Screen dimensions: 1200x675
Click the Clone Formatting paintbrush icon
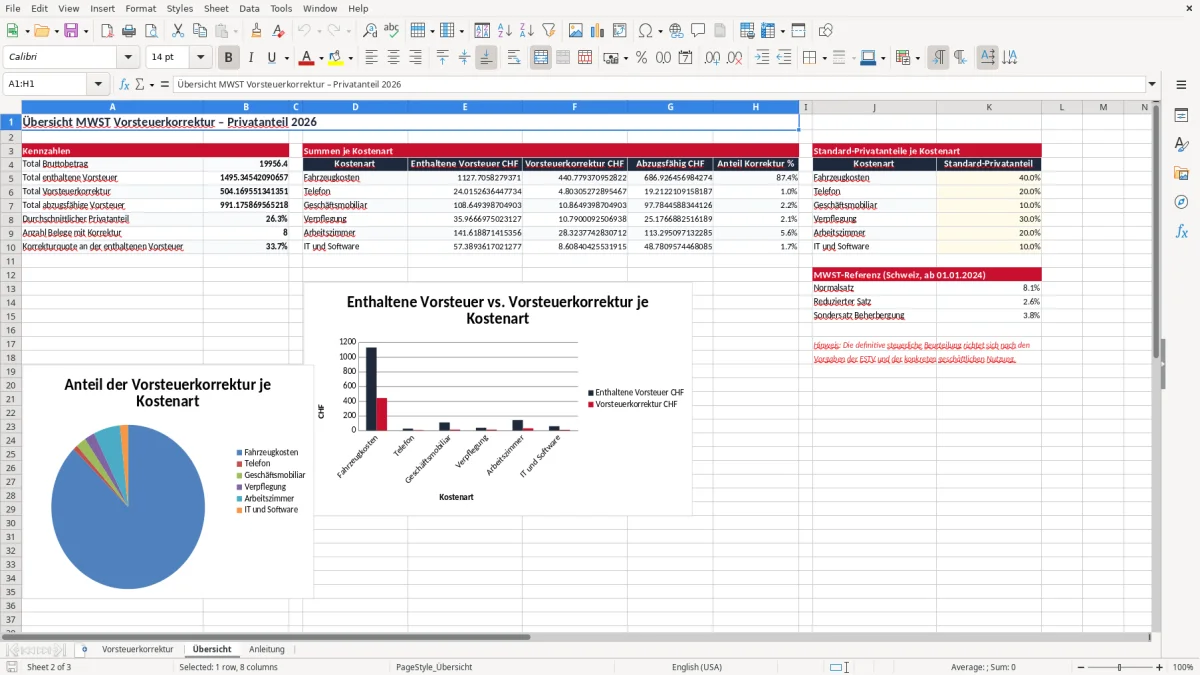point(257,31)
